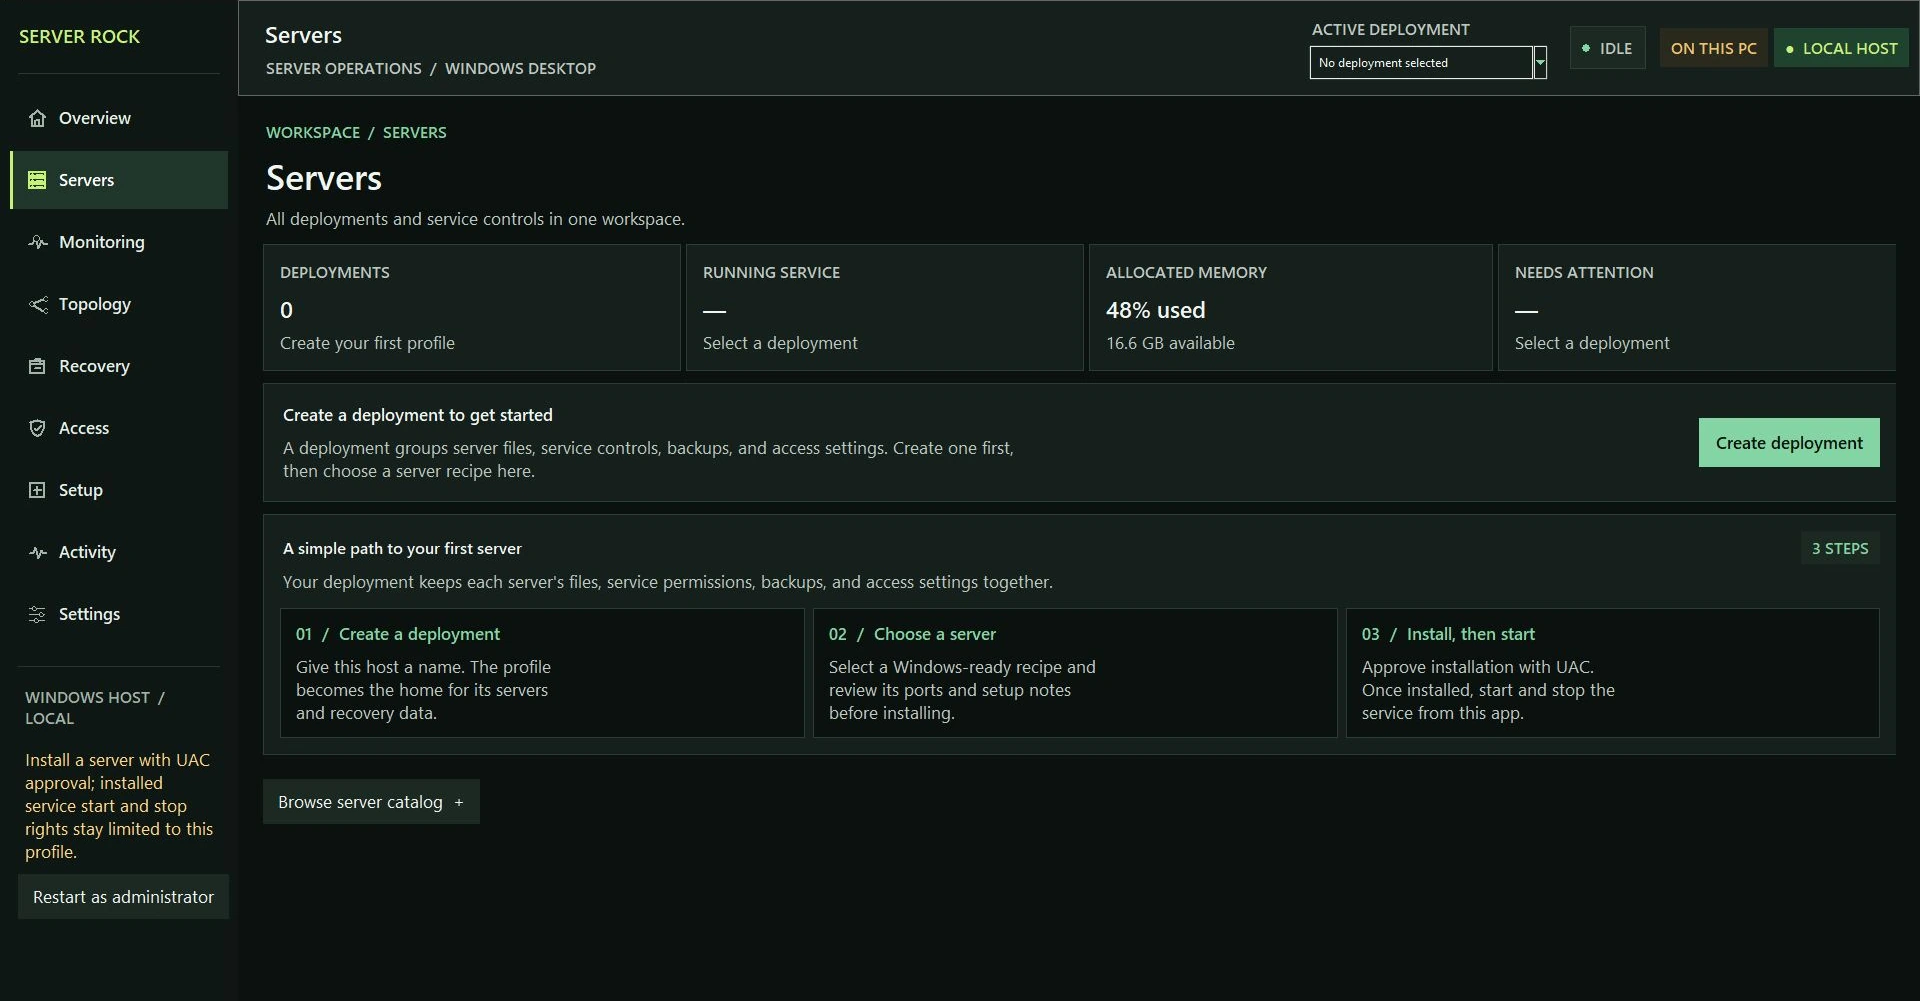Screen dimensions: 1920x1001
Task: Switch to Recovery section
Action: pyautogui.click(x=119, y=366)
